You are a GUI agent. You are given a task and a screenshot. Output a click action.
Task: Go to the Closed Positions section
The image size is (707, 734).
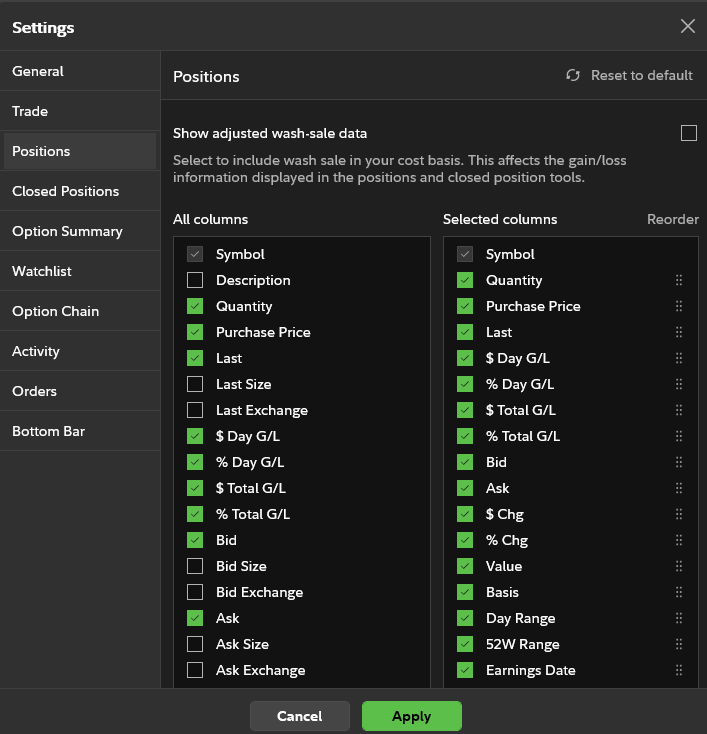pyautogui.click(x=65, y=192)
